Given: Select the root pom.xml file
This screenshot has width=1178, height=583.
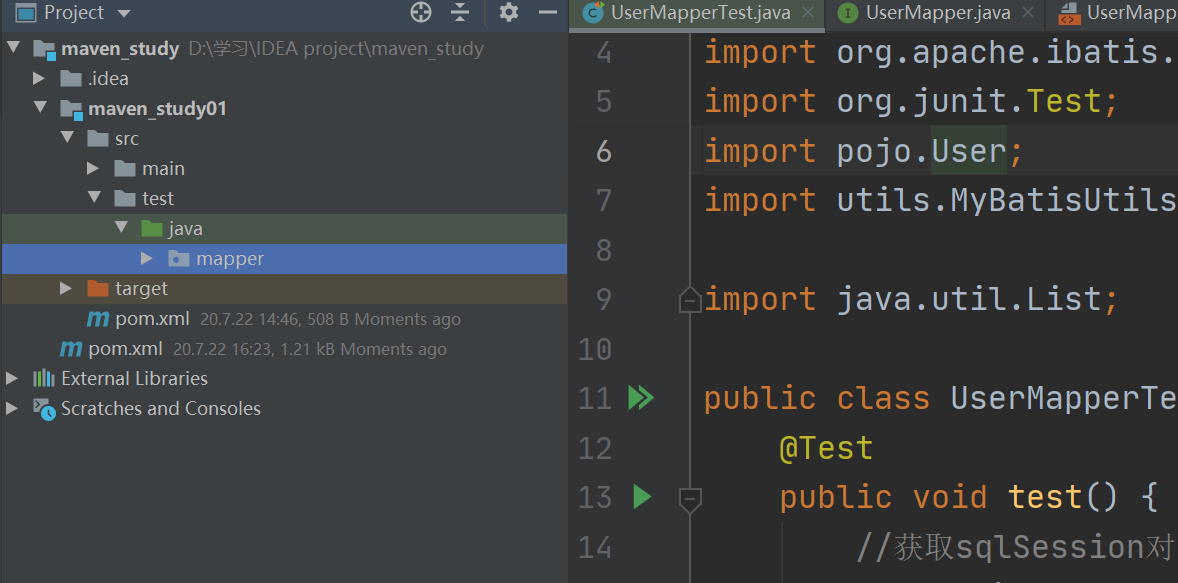Looking at the screenshot, I should (x=125, y=349).
